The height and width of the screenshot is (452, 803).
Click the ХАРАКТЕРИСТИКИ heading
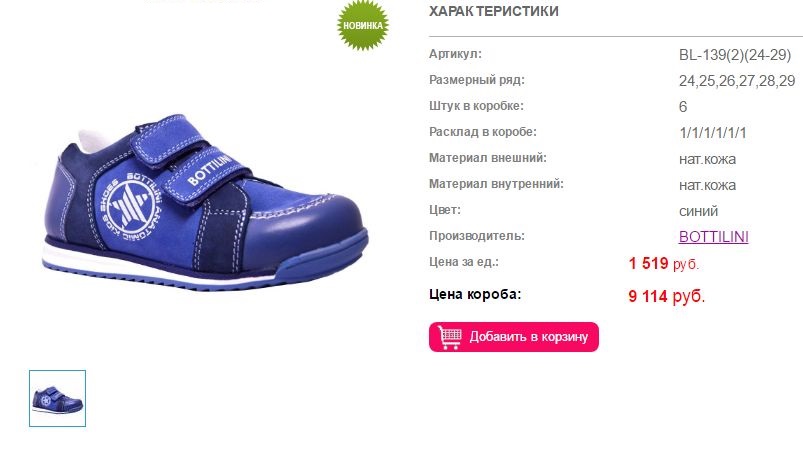[494, 11]
